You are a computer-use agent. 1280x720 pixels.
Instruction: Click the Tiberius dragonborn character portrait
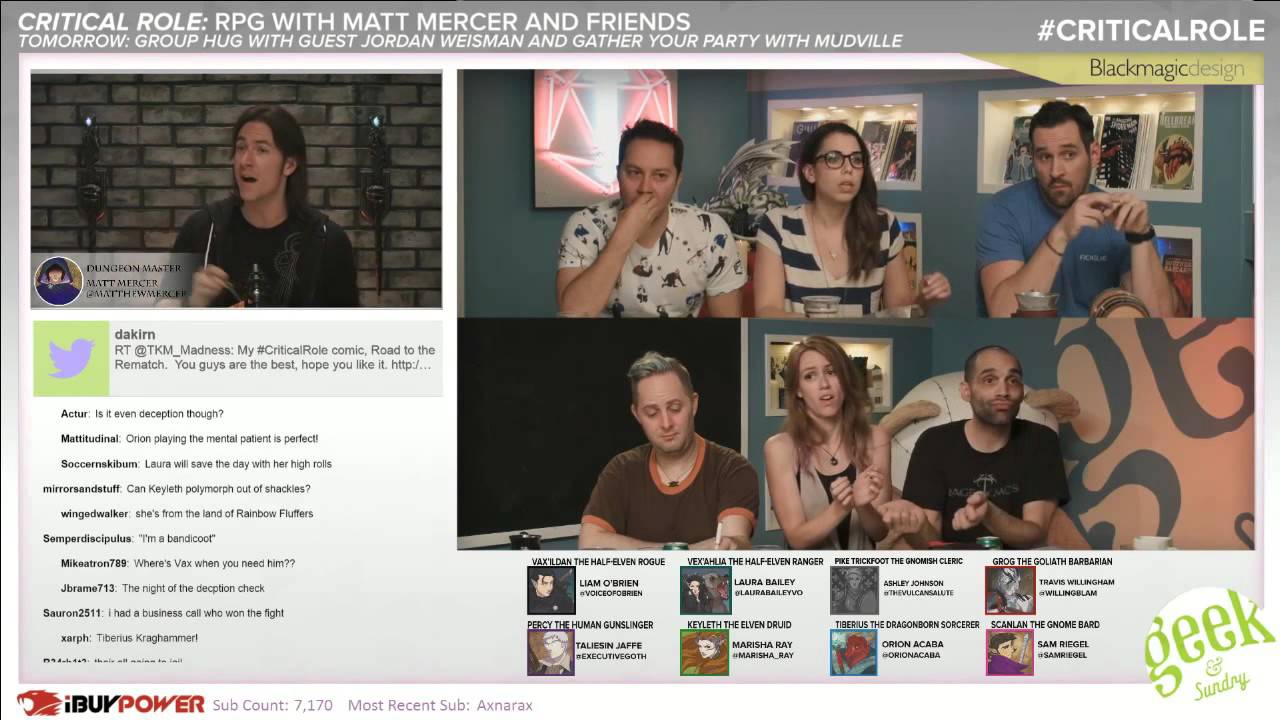[854, 652]
